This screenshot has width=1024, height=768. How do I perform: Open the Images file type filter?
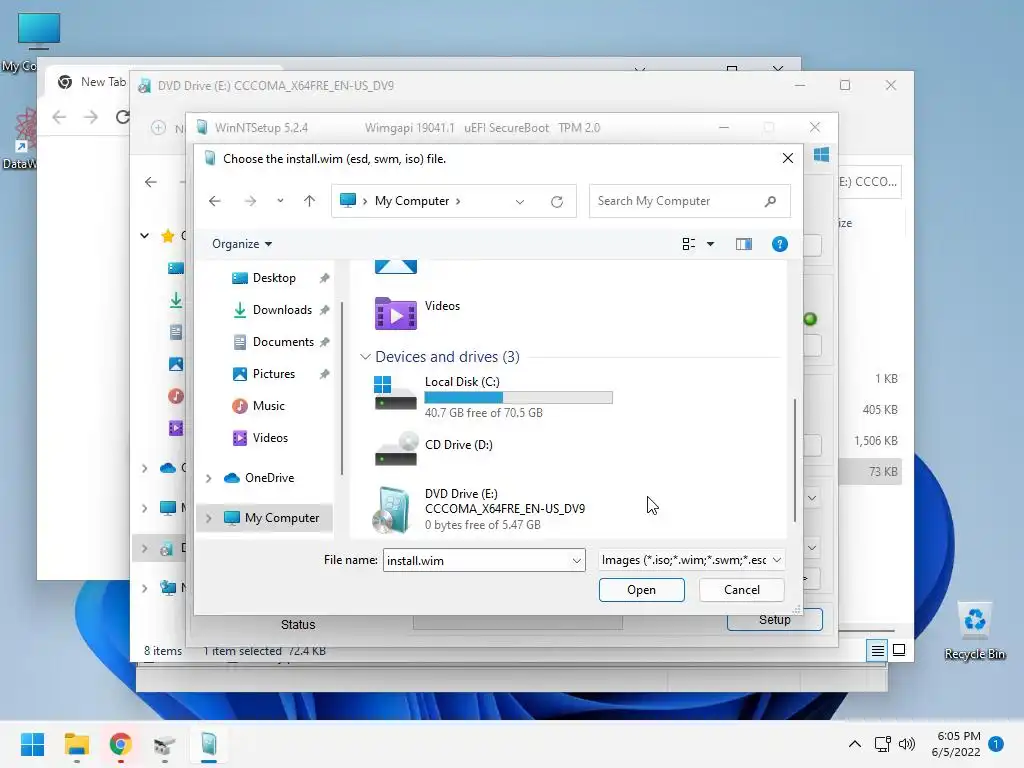[x=691, y=560]
